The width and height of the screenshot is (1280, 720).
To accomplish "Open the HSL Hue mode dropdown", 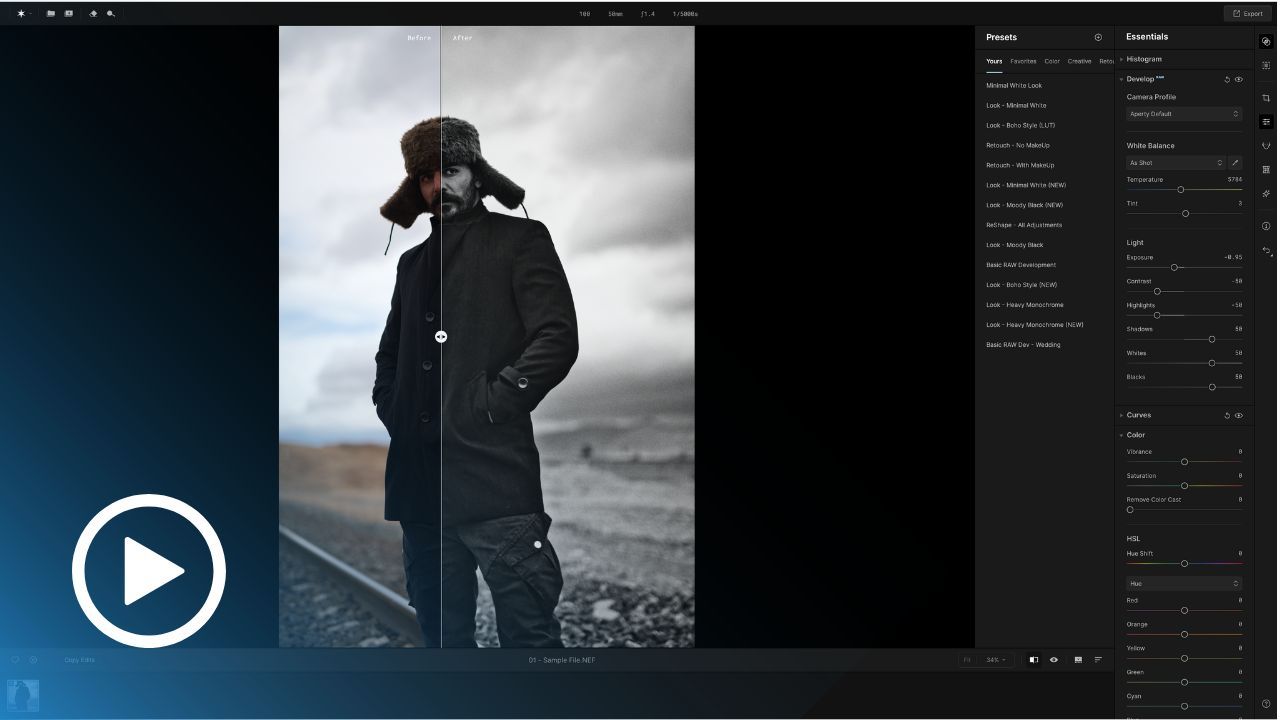I will (x=1184, y=583).
